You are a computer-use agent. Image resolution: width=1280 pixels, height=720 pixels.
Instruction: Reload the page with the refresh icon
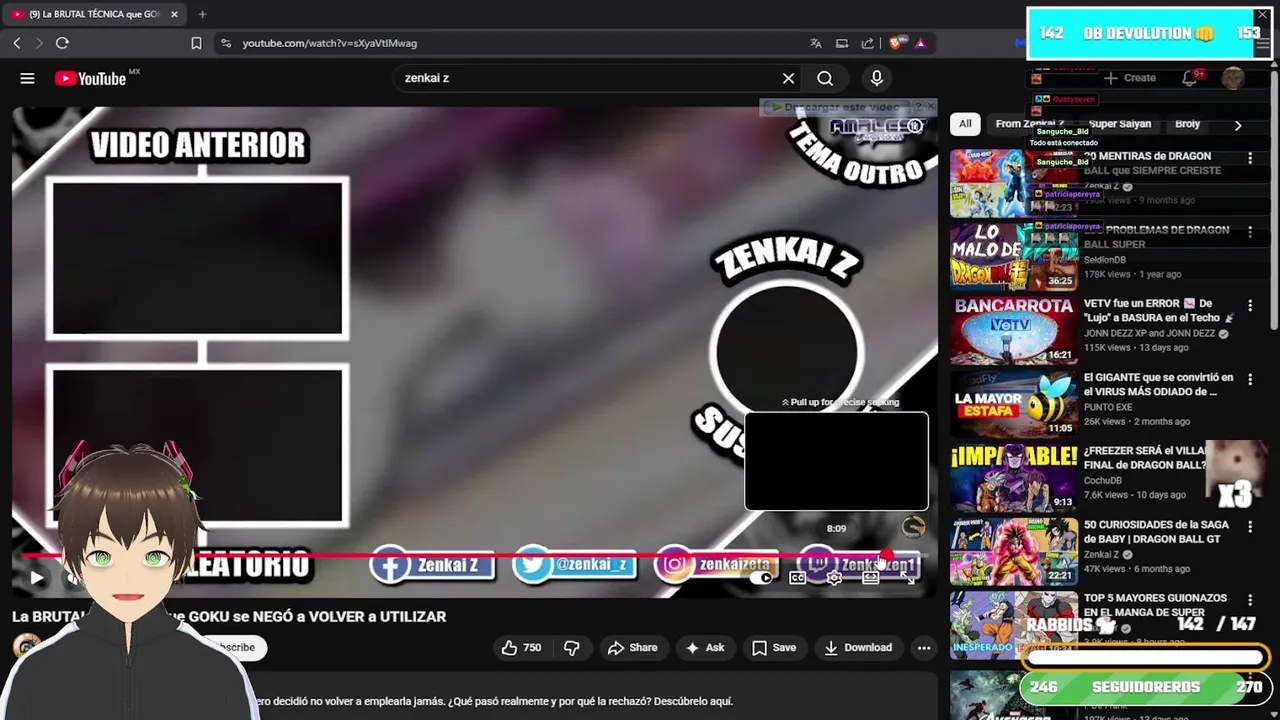[x=62, y=43]
